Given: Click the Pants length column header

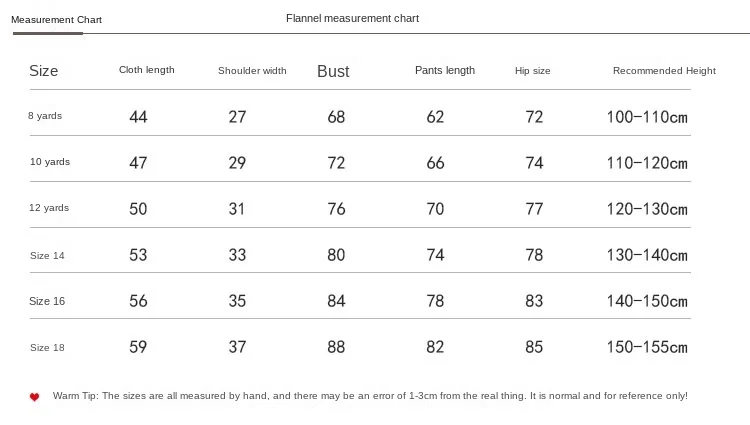Looking at the screenshot, I should click(x=445, y=70).
